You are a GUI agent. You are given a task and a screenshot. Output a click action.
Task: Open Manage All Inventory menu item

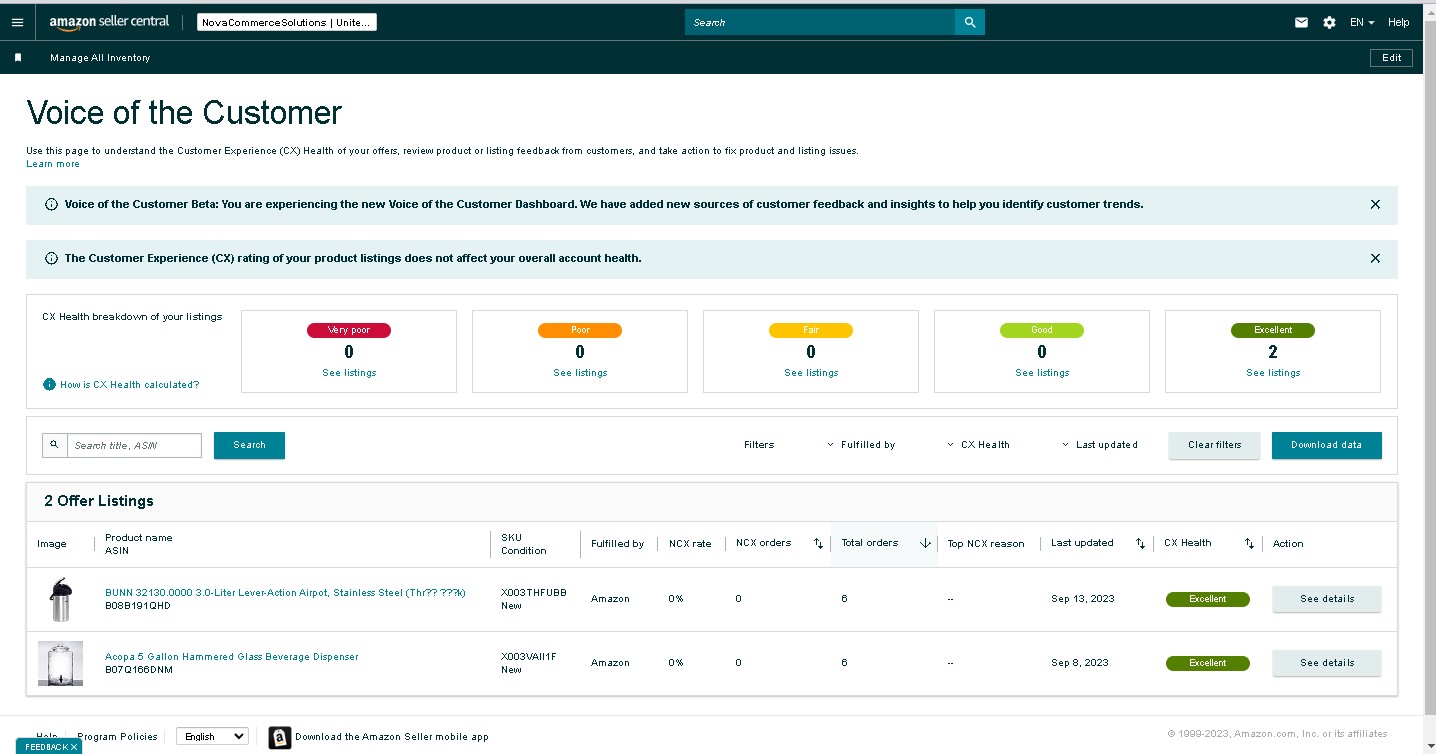click(x=100, y=58)
